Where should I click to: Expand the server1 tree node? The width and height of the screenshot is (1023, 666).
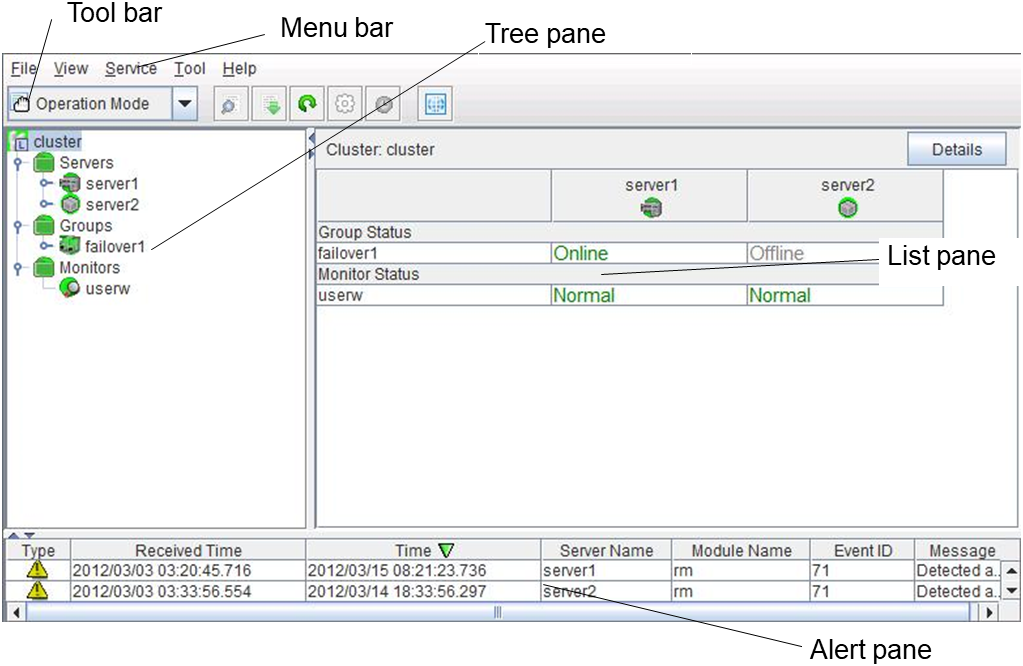pyautogui.click(x=45, y=184)
